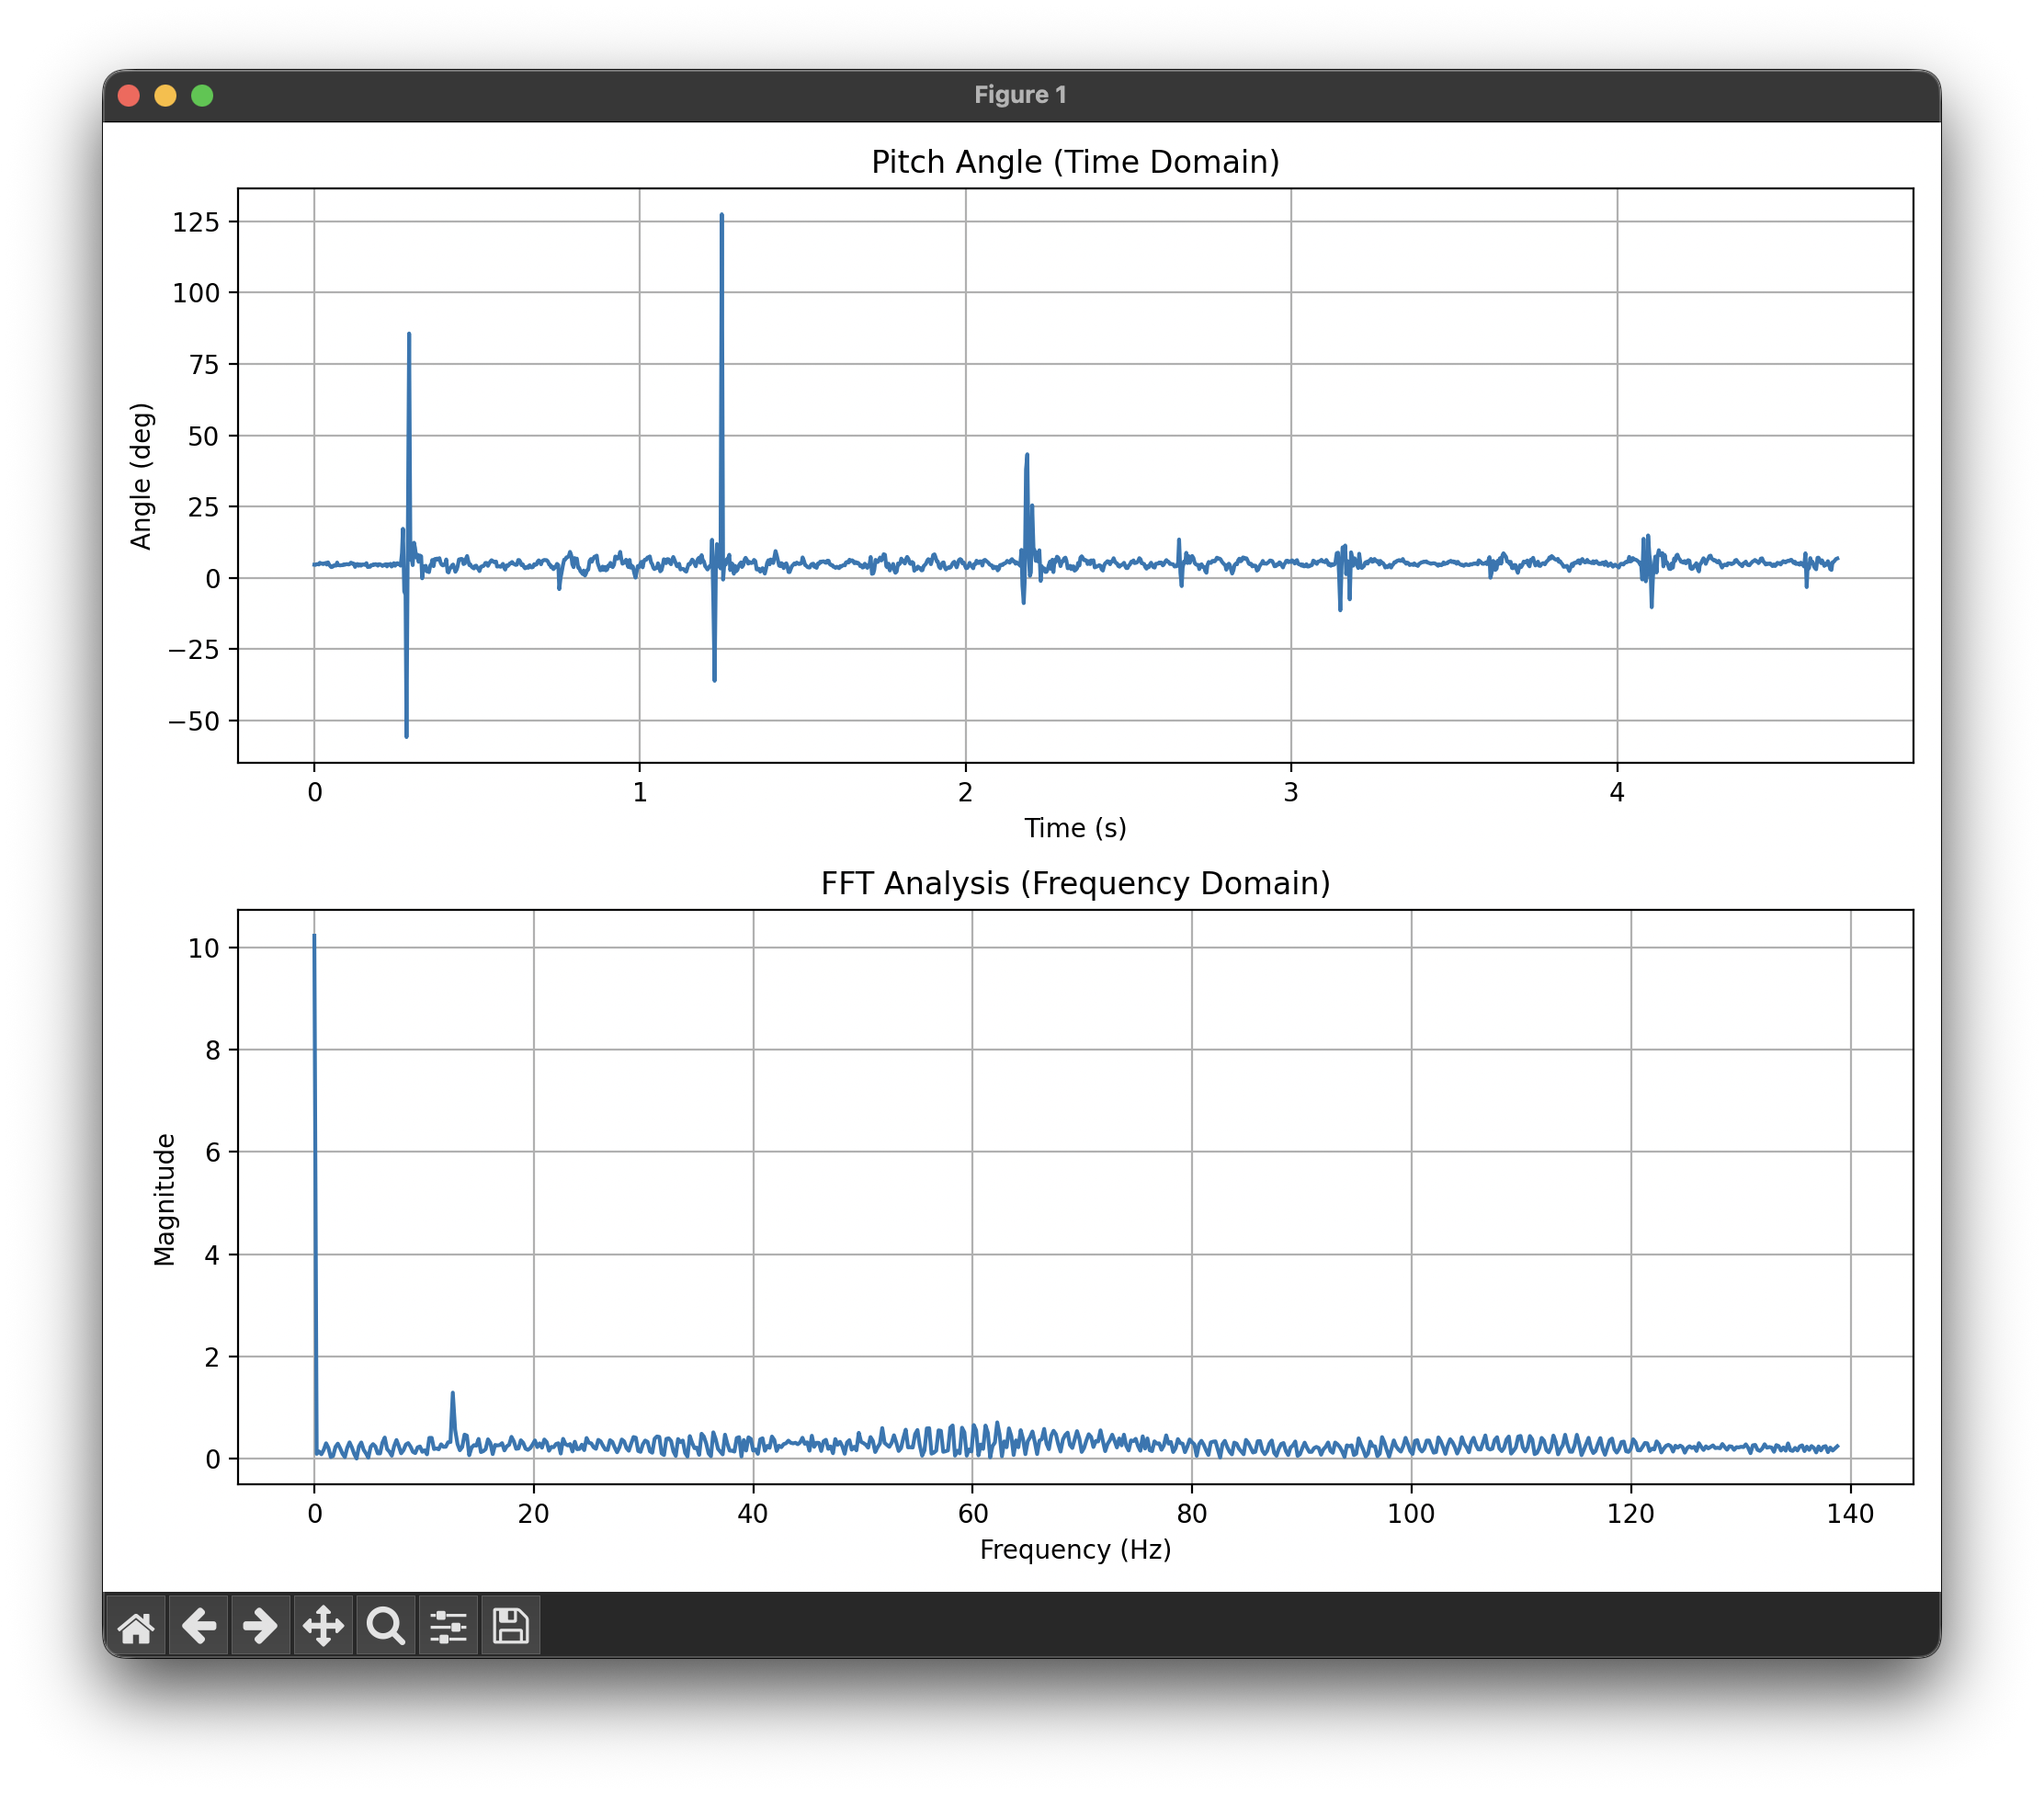Click the Pitch Angle (Time Domain) title
The image size is (2044, 1794).
pyautogui.click(x=1075, y=161)
